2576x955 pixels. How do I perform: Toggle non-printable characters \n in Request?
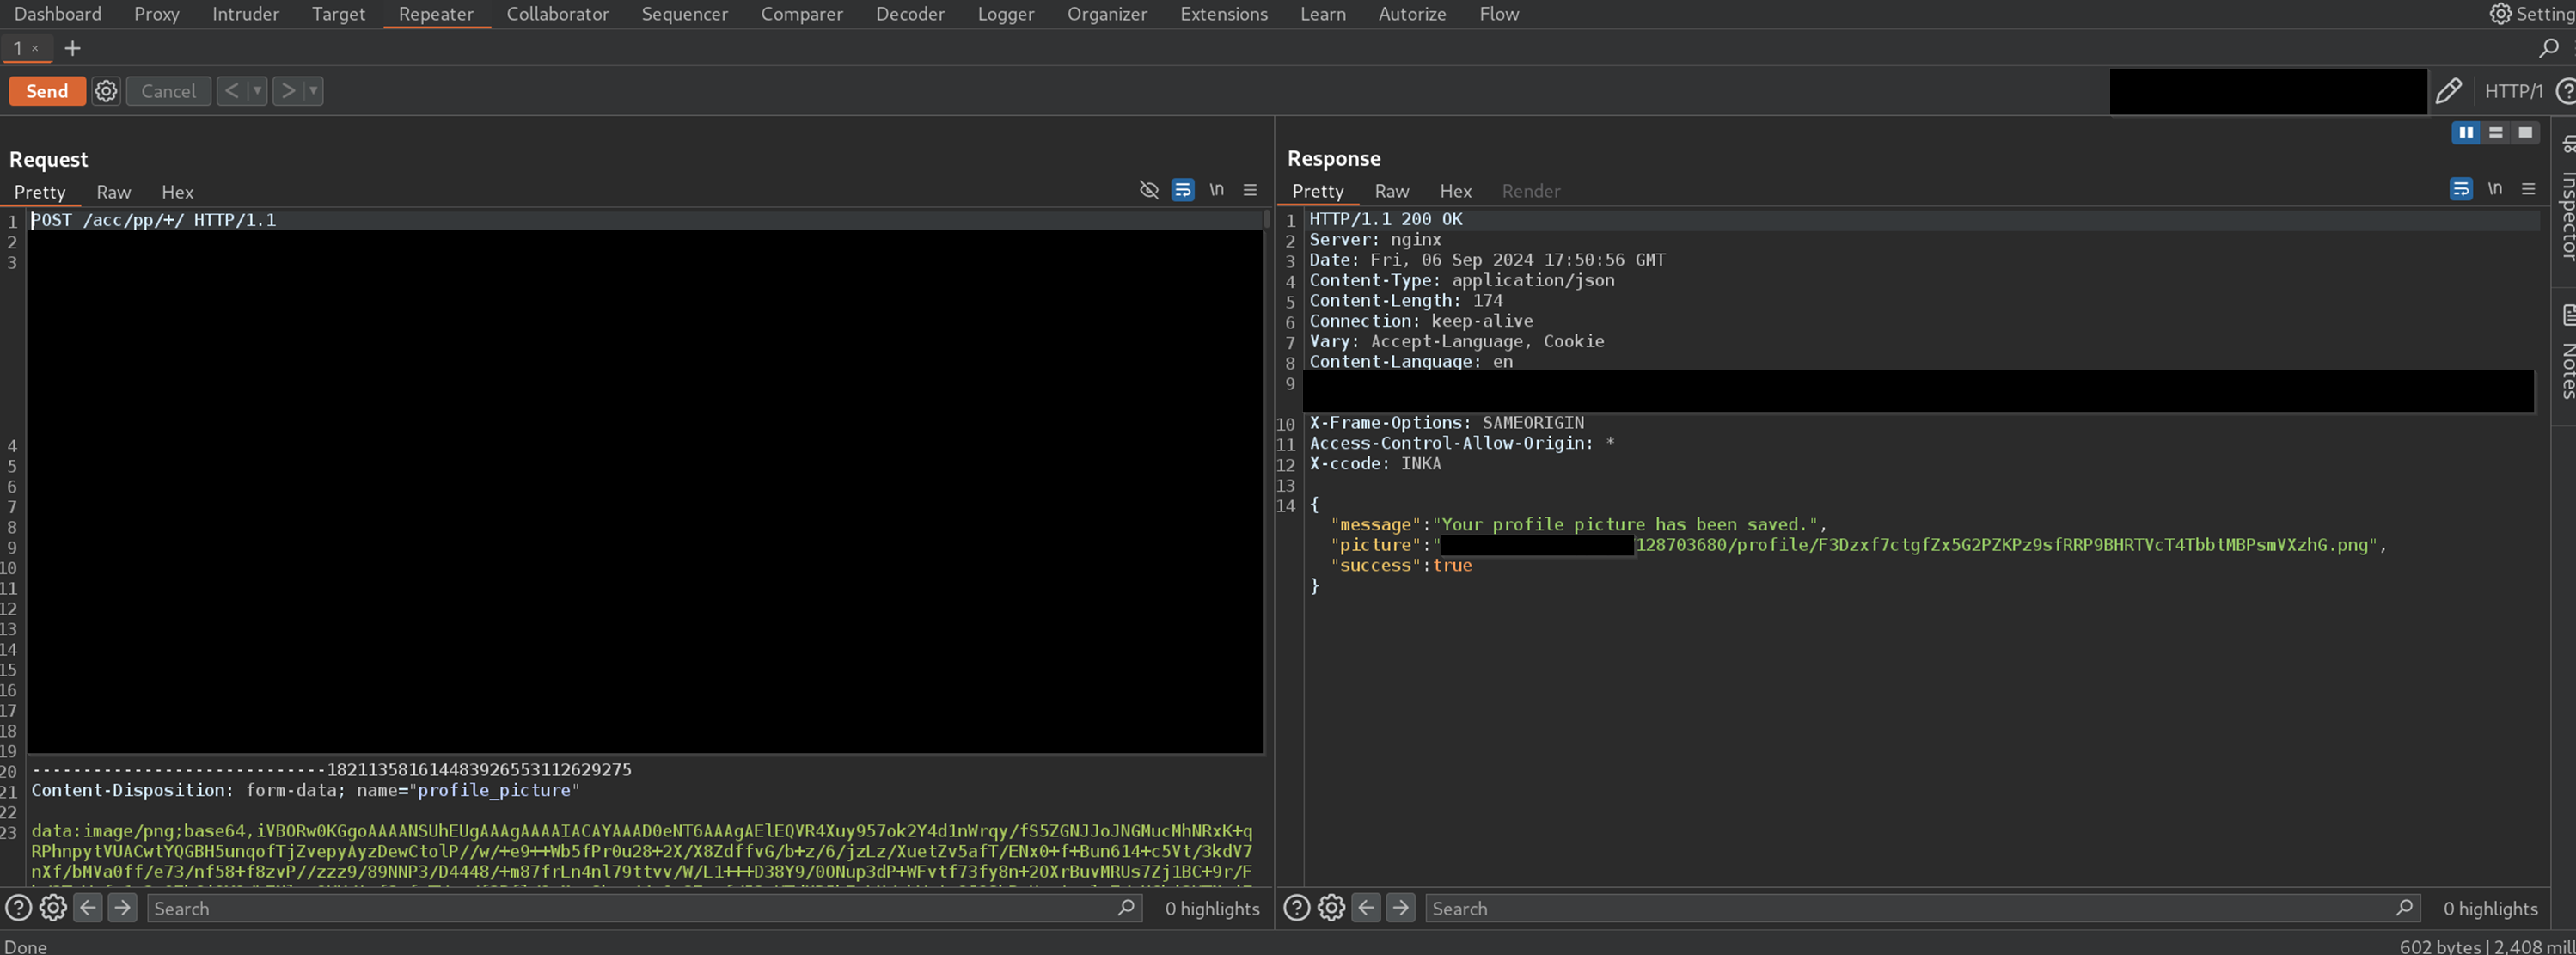pyautogui.click(x=1216, y=189)
